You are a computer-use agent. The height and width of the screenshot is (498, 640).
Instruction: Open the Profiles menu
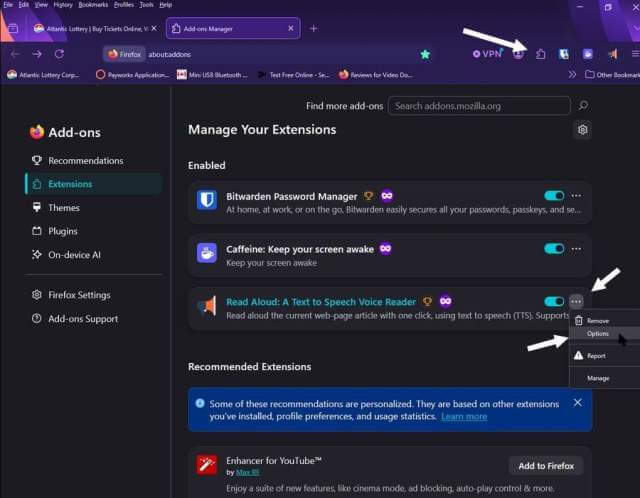[x=124, y=5]
